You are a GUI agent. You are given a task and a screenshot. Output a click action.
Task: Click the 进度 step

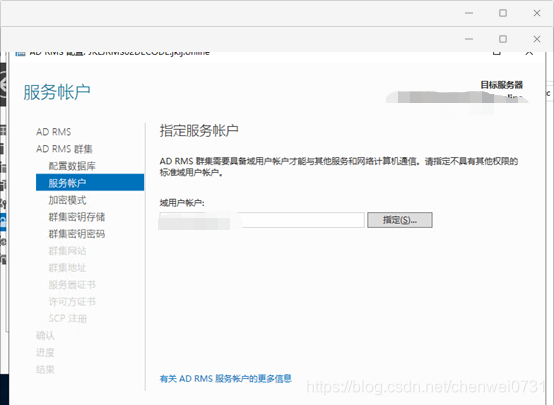45,352
